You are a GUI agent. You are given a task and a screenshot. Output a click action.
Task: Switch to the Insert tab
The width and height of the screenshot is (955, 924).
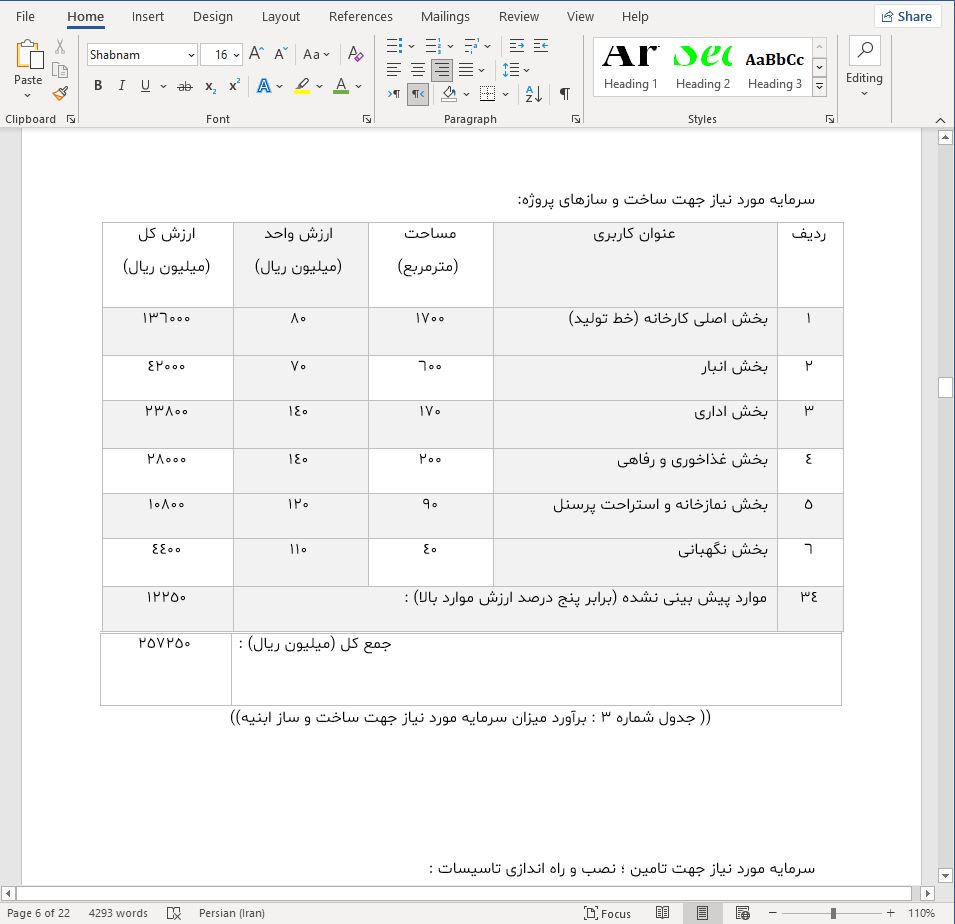pyautogui.click(x=147, y=16)
